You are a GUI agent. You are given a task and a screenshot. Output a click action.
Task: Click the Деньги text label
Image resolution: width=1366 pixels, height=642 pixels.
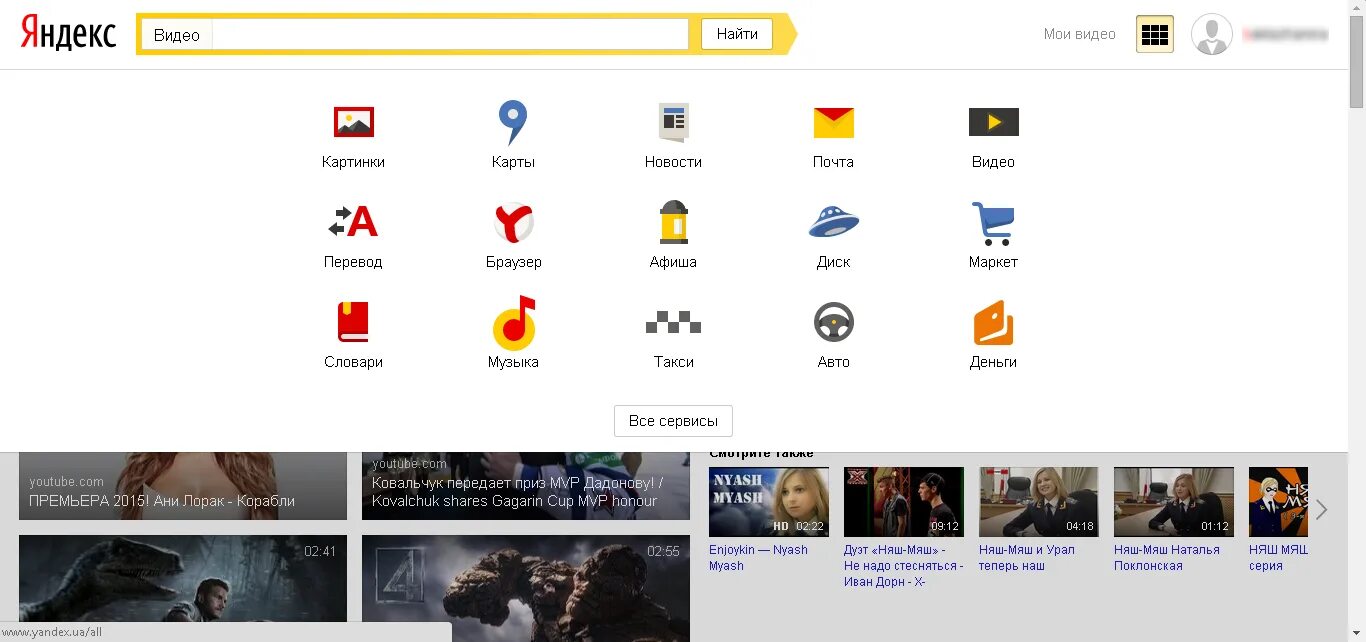993,362
